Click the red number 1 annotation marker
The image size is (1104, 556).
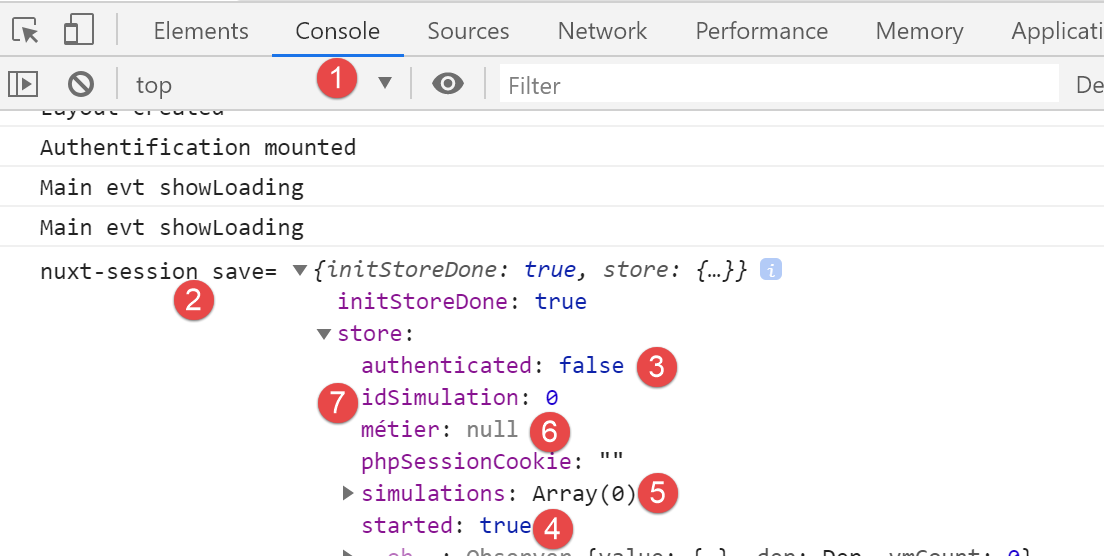tap(336, 80)
